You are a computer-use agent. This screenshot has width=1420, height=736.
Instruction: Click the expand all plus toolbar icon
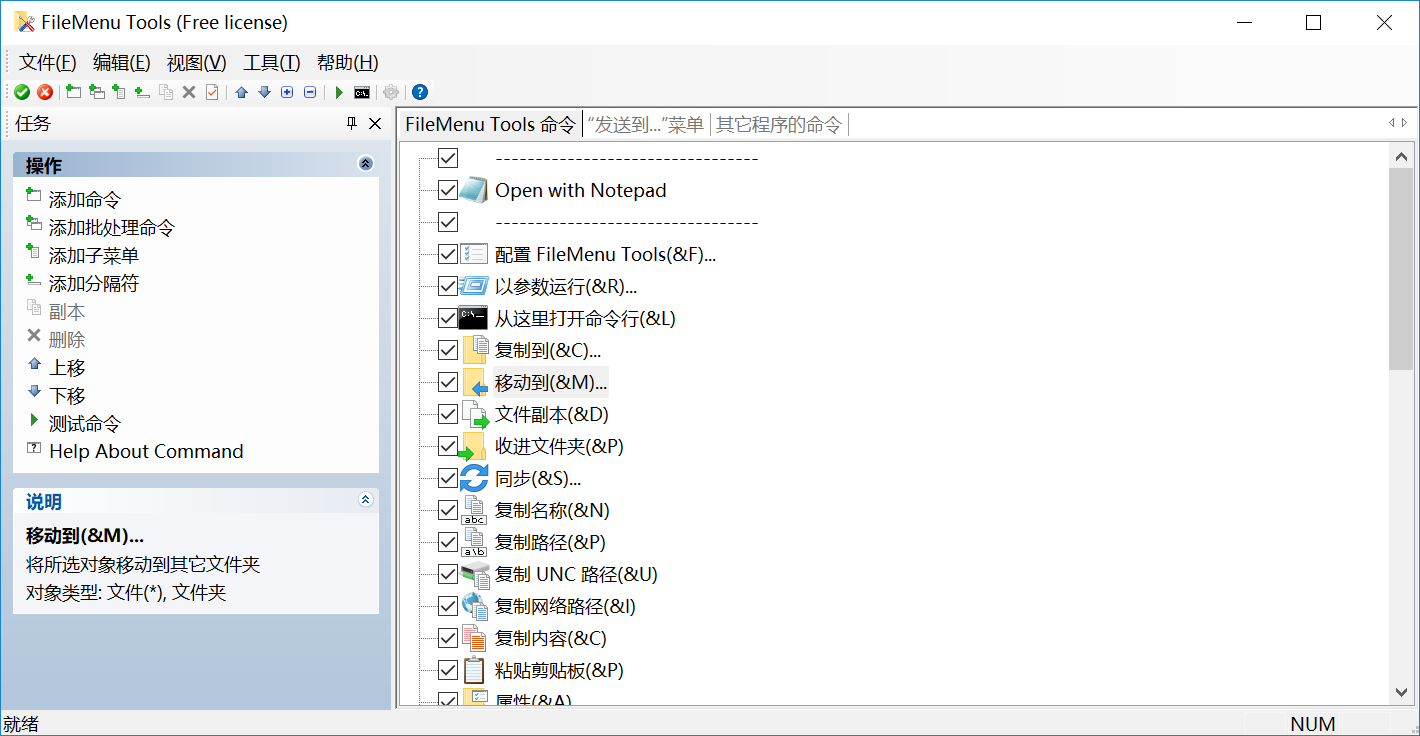[x=287, y=92]
